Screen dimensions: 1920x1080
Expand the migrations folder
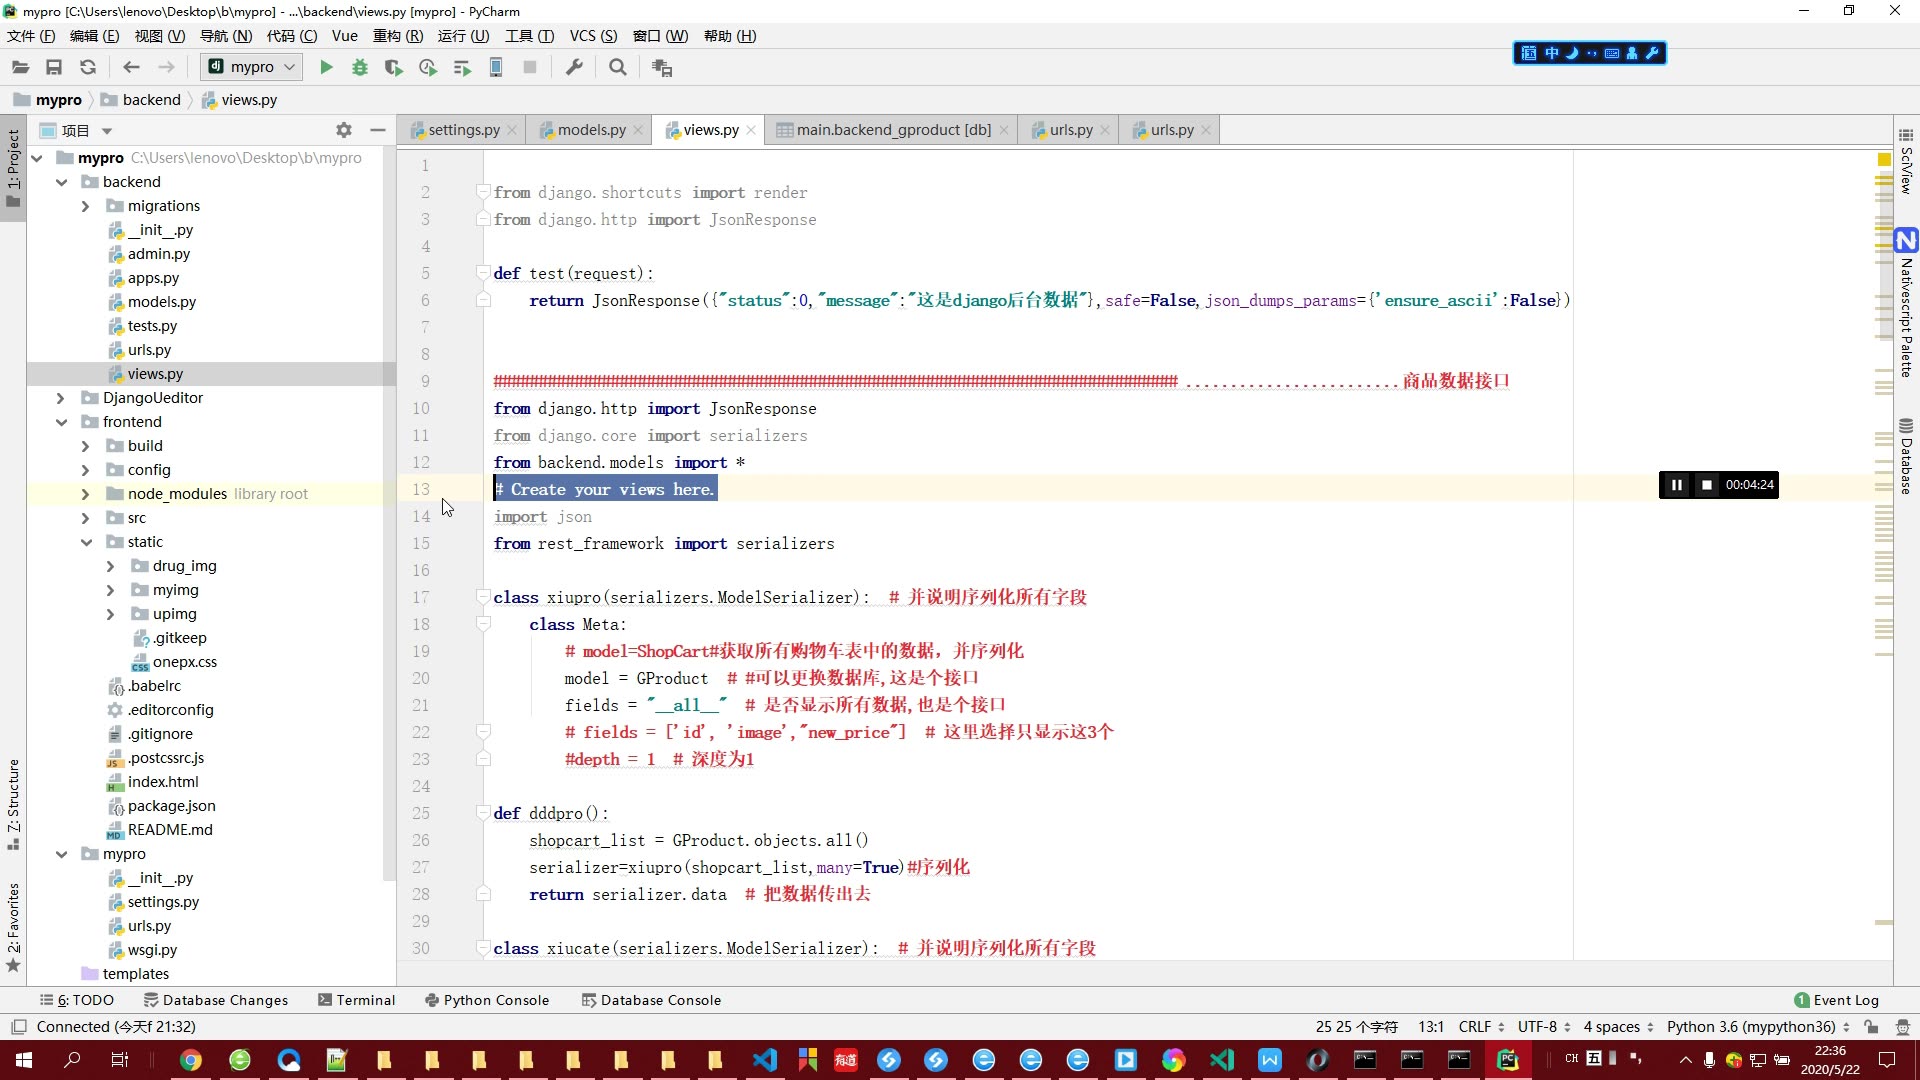tap(86, 206)
